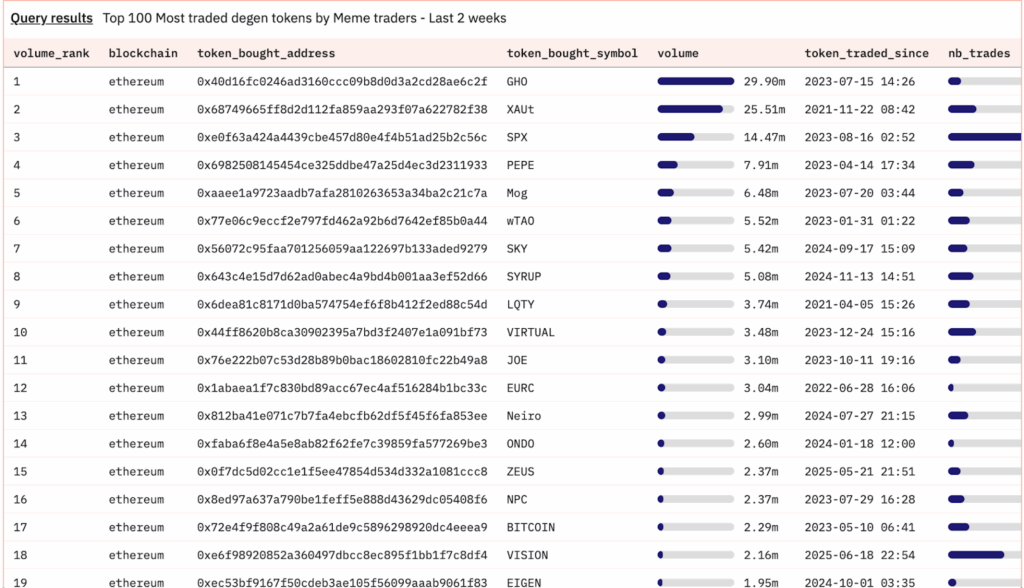Open the Query results link
Viewport: 1024px width, 588px height.
(52, 18)
